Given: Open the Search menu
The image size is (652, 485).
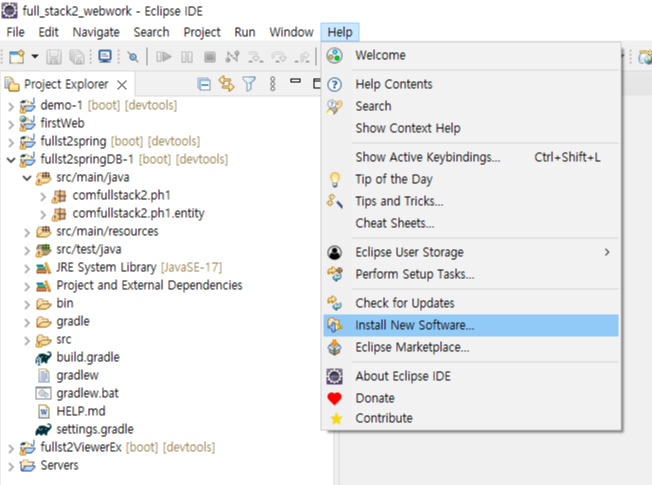Looking at the screenshot, I should tap(151, 32).
